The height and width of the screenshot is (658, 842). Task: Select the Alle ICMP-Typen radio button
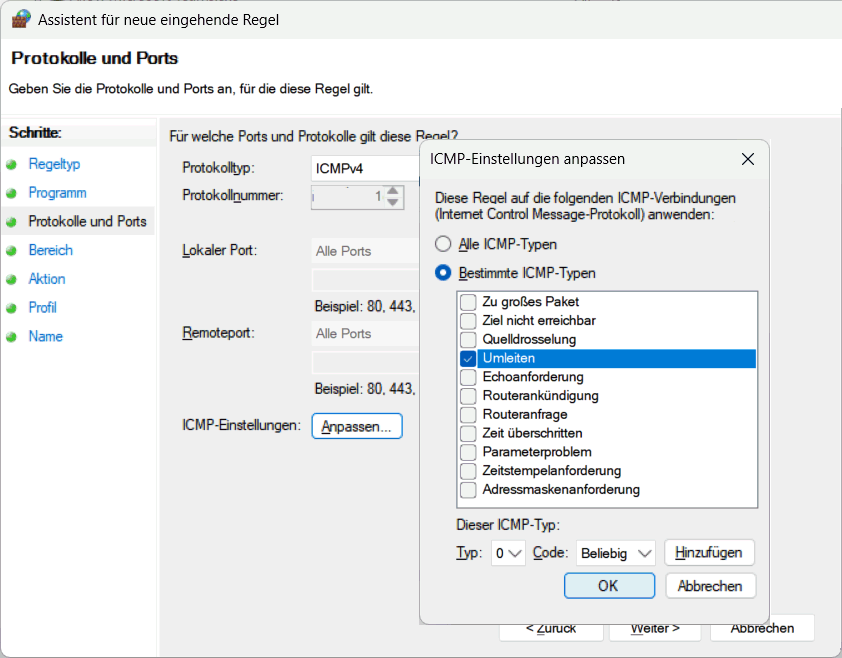[x=442, y=244]
